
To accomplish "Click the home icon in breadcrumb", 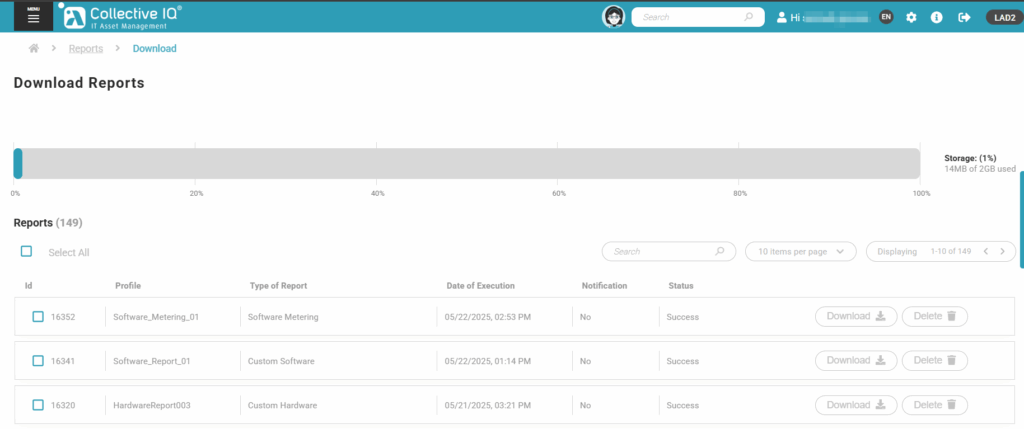I will tap(33, 48).
